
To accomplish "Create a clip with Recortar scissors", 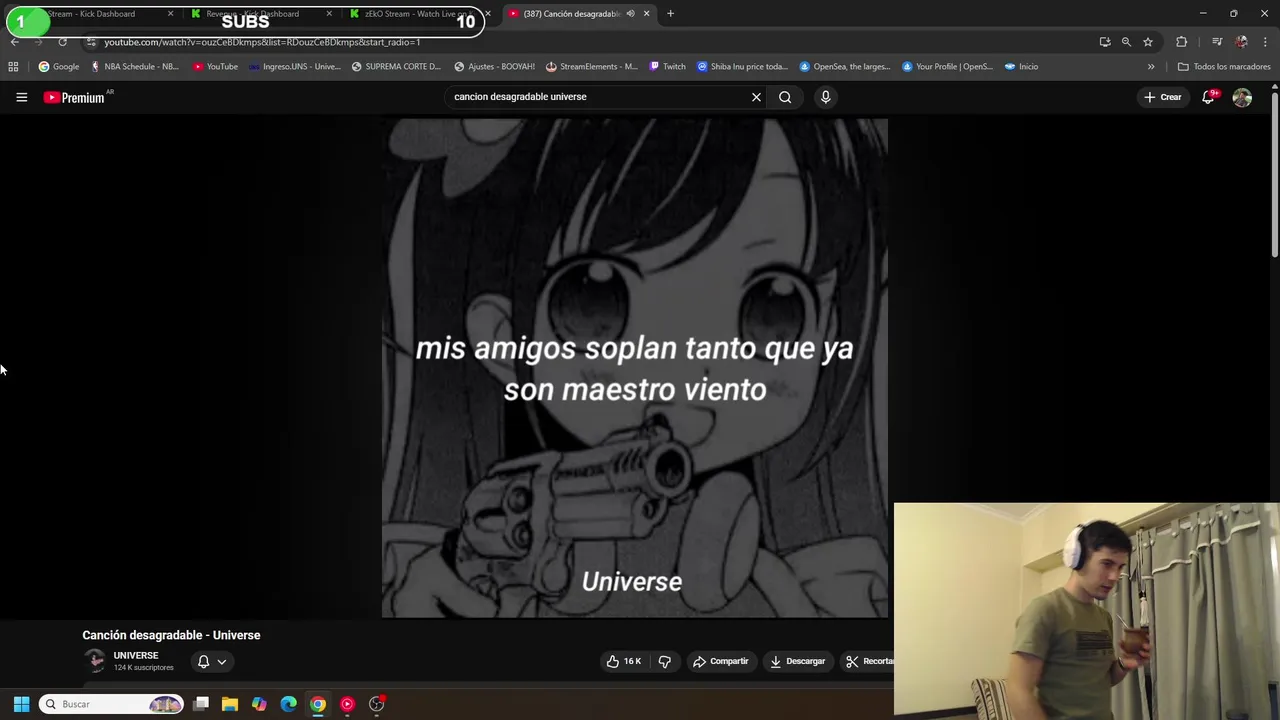I will (868, 661).
